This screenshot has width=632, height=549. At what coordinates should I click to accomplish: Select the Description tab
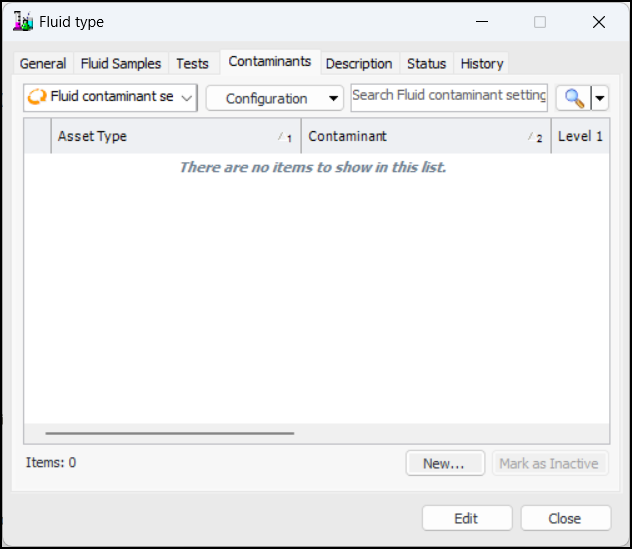[x=359, y=63]
